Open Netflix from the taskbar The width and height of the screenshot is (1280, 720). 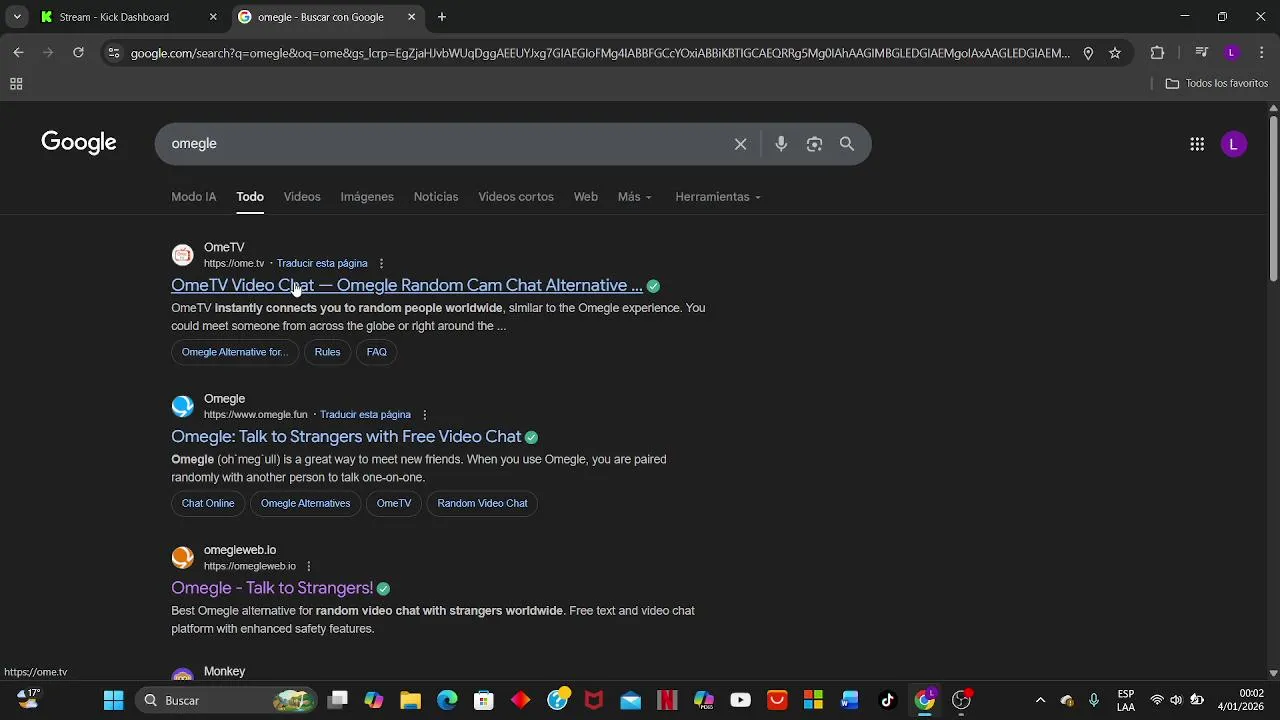[x=667, y=700]
